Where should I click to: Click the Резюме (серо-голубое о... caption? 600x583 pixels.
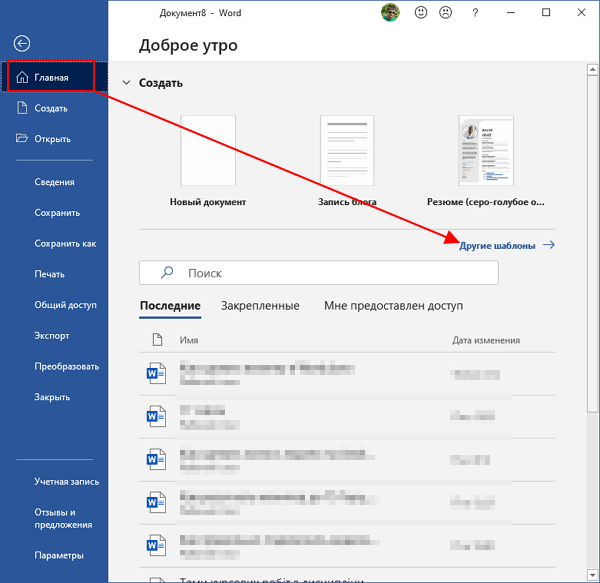(x=486, y=202)
